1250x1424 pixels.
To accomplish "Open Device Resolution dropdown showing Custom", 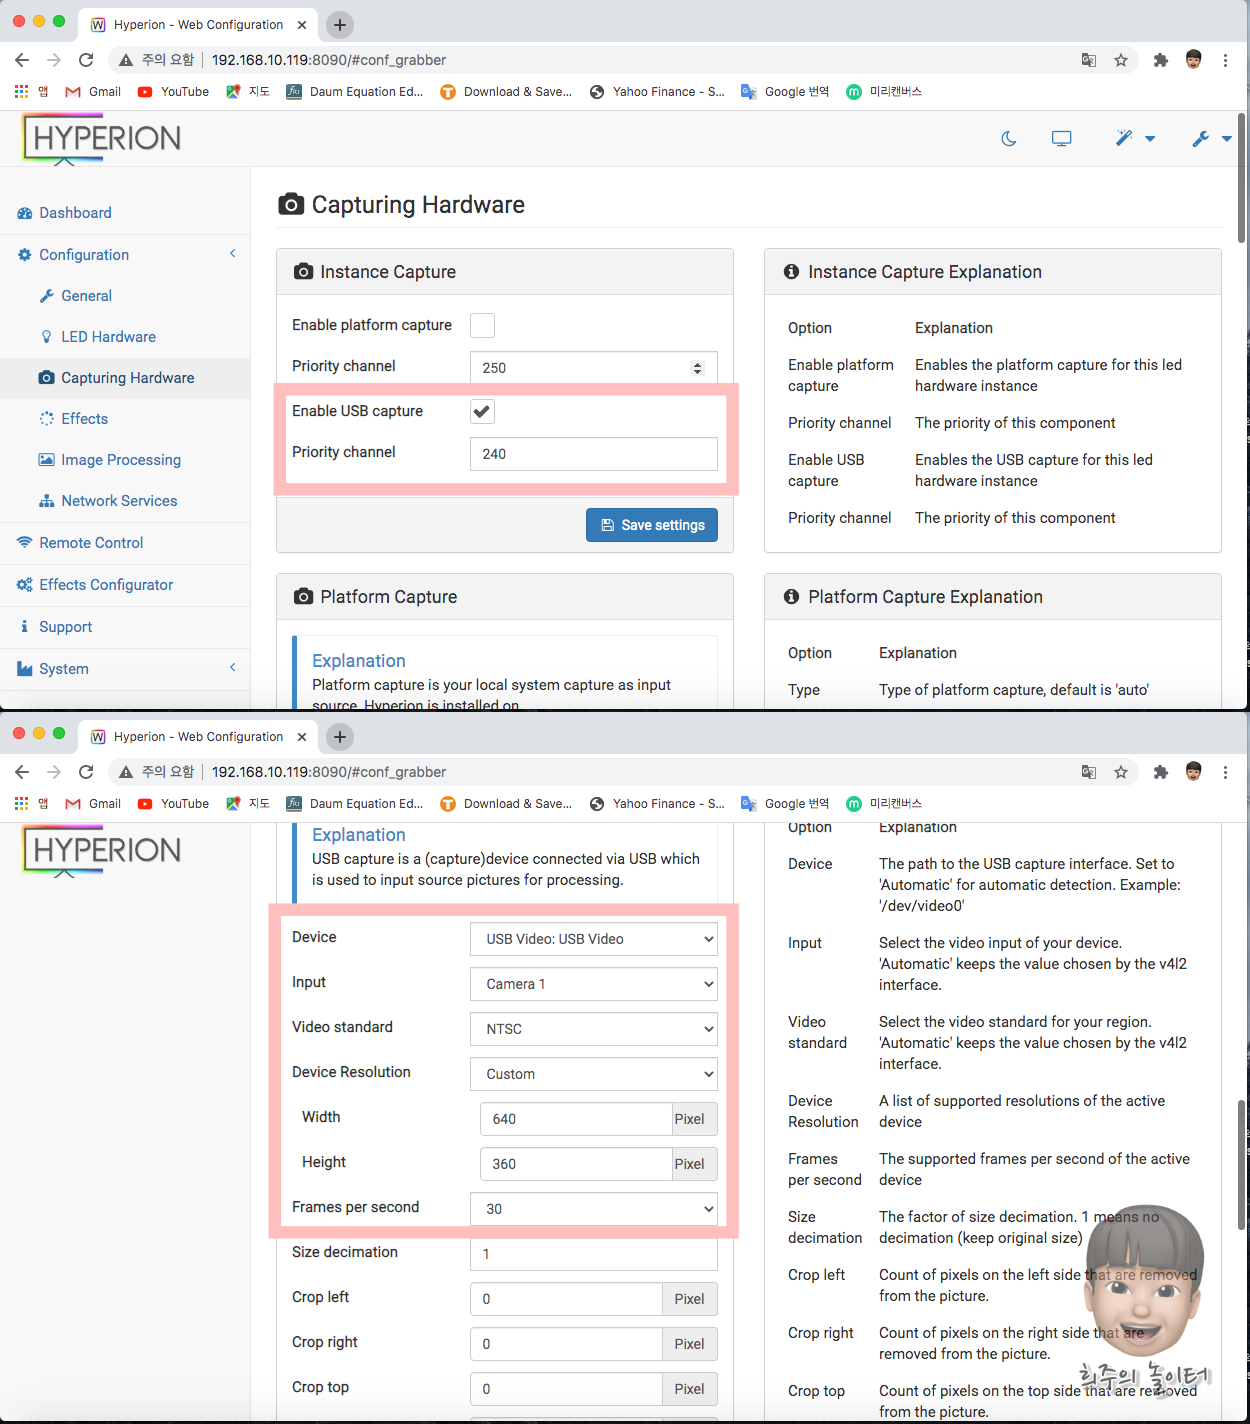I will tap(593, 1074).
